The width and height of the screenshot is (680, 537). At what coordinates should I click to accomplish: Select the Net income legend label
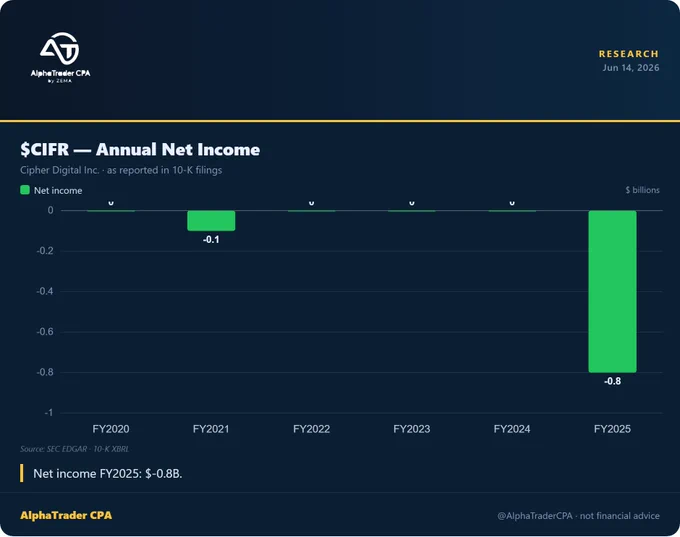tap(58, 190)
